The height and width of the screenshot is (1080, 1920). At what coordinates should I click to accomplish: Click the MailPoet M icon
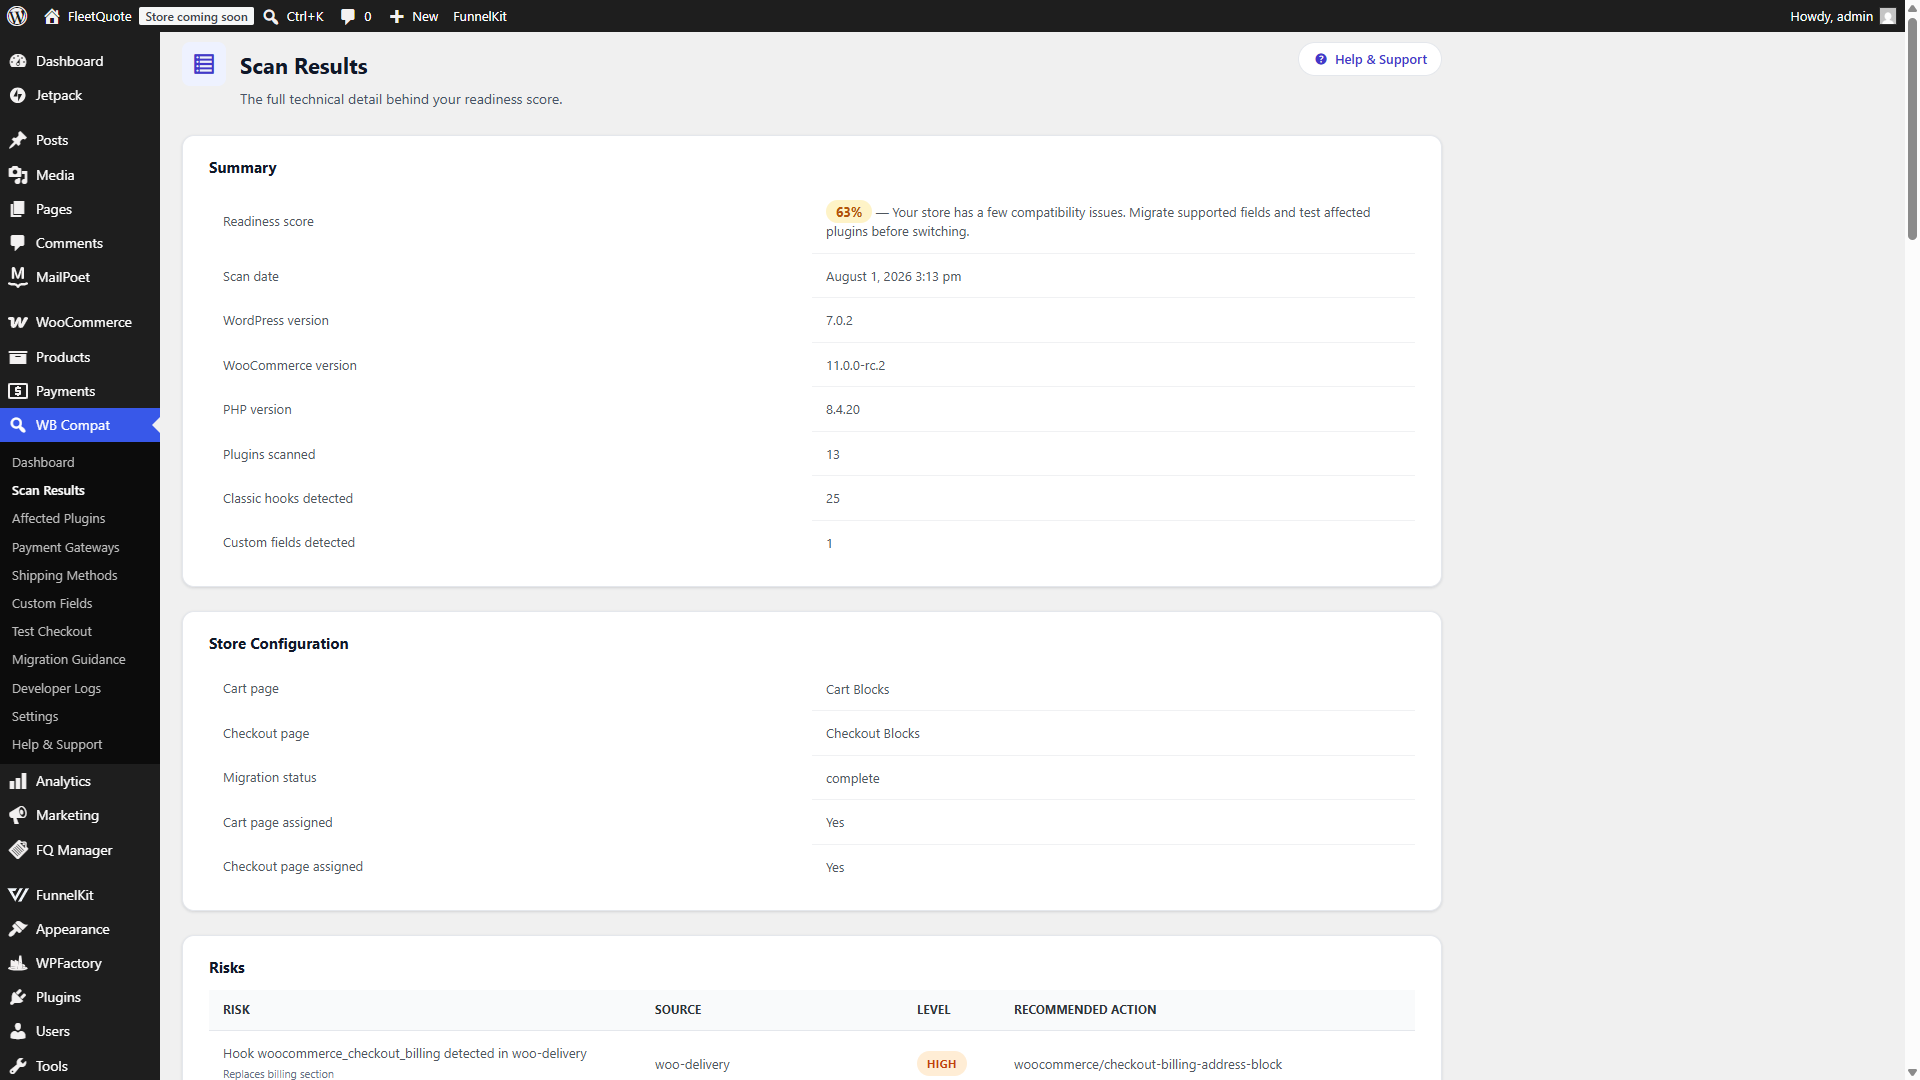pos(18,277)
